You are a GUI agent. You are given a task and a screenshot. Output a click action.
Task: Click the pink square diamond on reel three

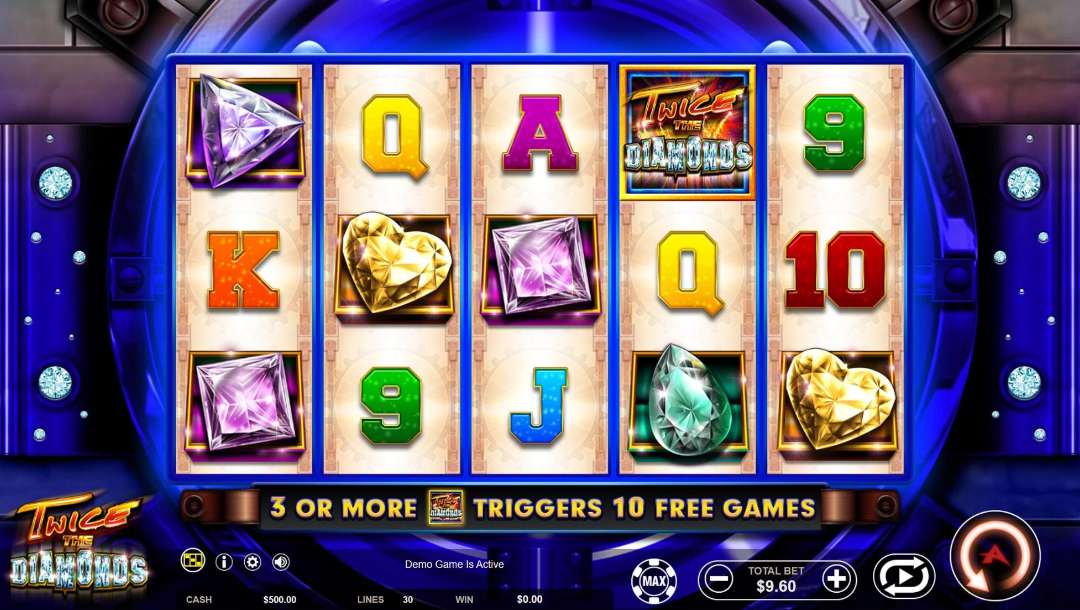541,269
